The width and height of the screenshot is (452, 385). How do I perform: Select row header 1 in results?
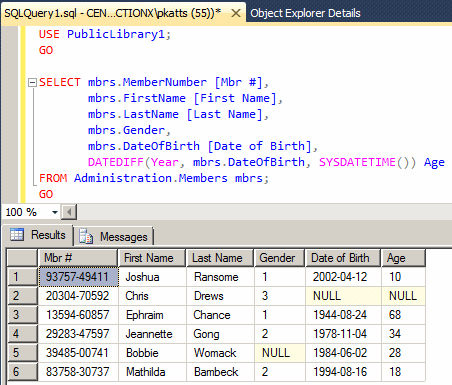pos(22,277)
